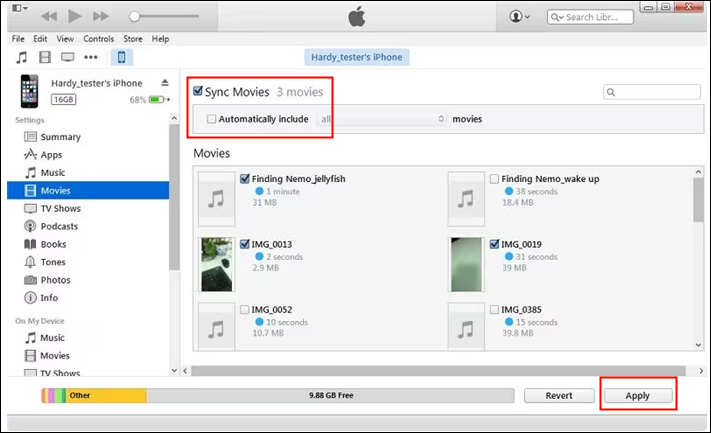Click the movies search field

(x=652, y=92)
